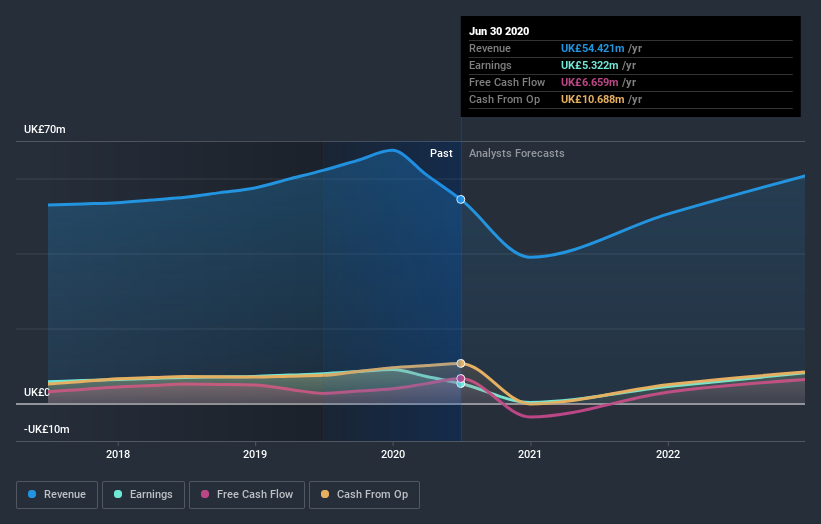Image resolution: width=821 pixels, height=524 pixels.
Task: Toggle the Free Cash Flow legend series
Action: point(247,495)
